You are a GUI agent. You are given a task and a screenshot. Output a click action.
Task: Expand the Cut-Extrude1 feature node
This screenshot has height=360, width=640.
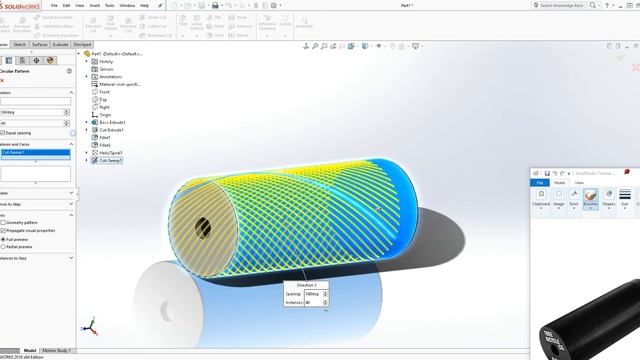coord(86,130)
